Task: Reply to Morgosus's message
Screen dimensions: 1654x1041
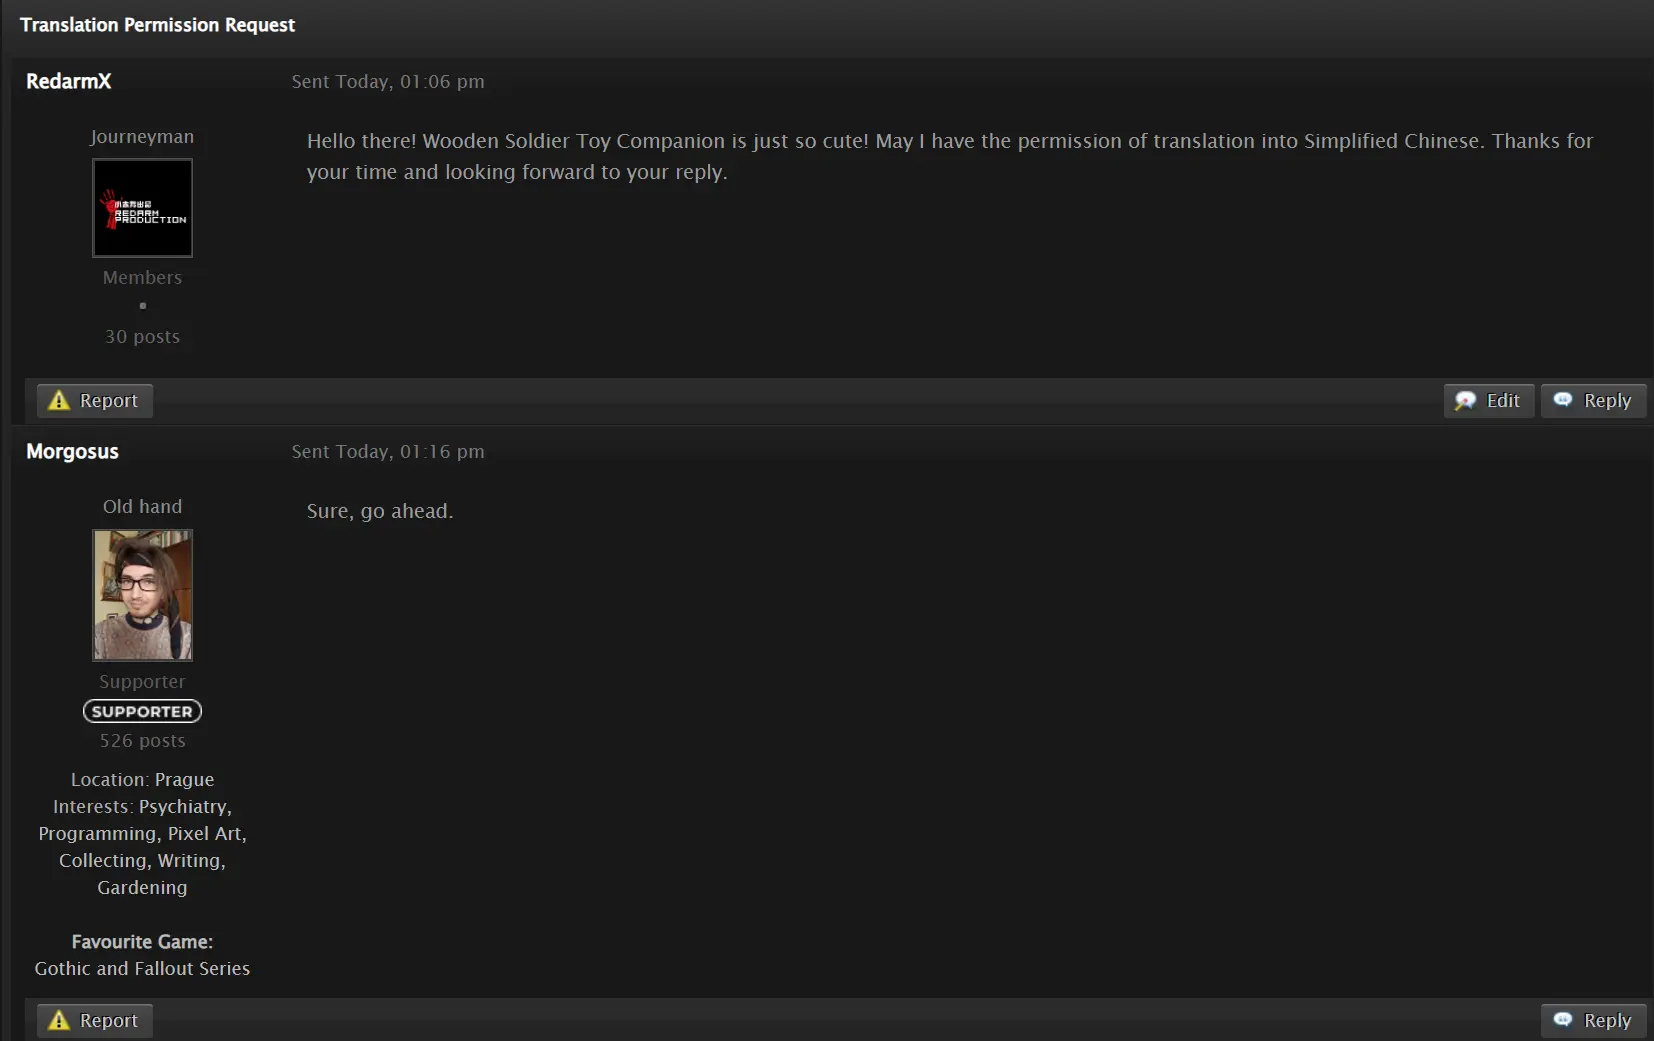Action: 1593,1020
